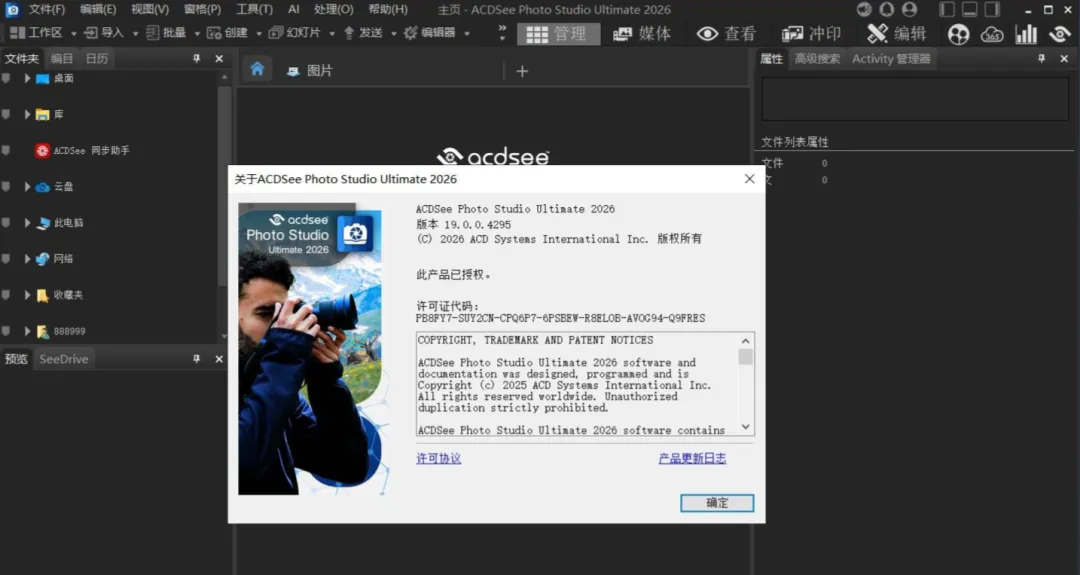
Task: Close the About ACDSee dialog
Action: (x=749, y=179)
